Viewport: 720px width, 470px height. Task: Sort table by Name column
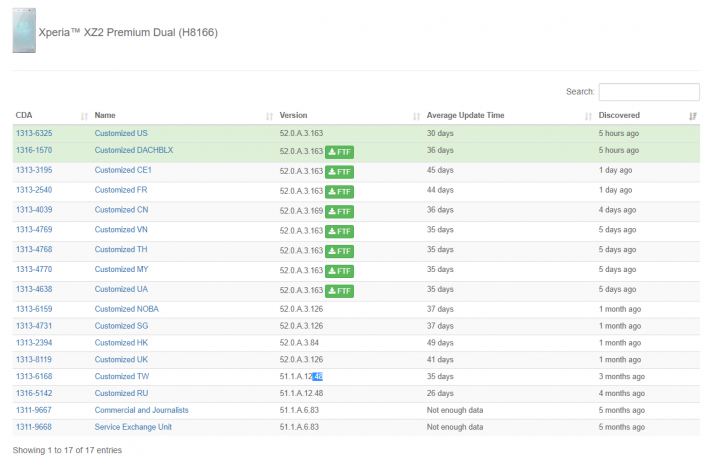[x=183, y=115]
